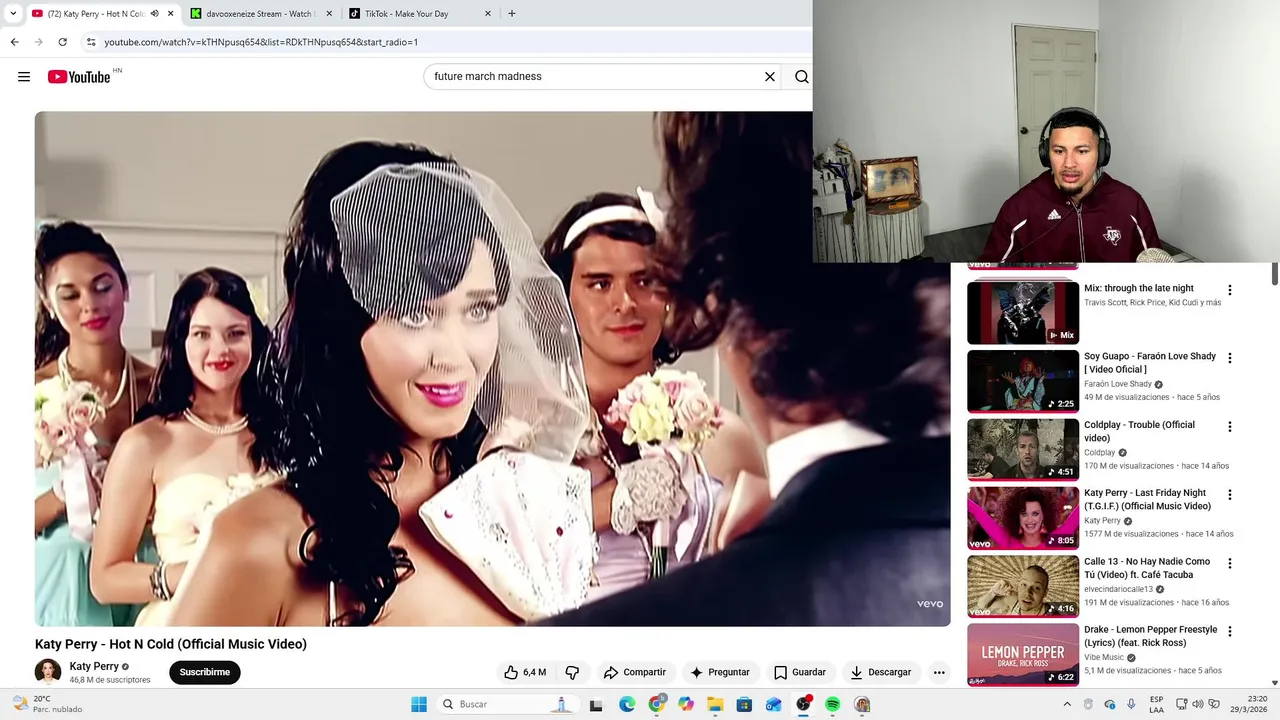This screenshot has width=1280, height=720.
Task: Open options for Drake - Lemon Pepper Freestyle
Action: point(1230,632)
